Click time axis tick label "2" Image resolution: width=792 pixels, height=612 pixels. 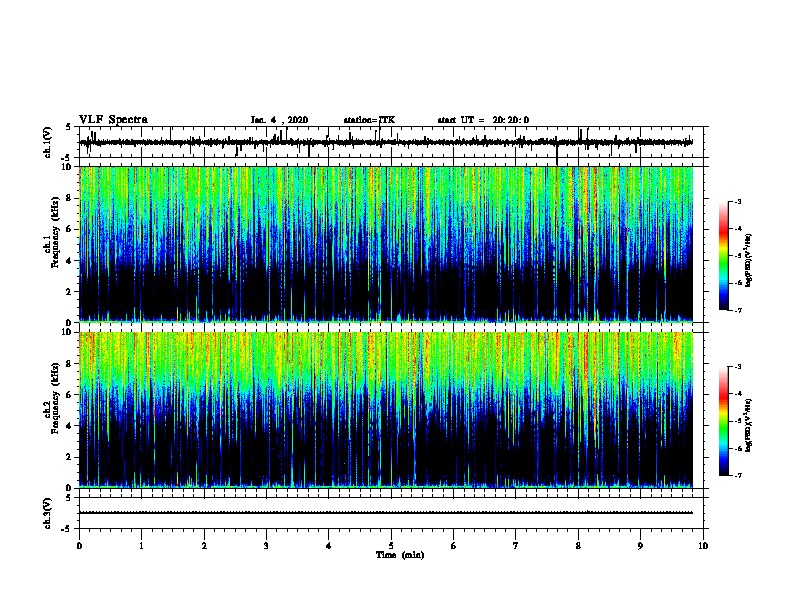(x=204, y=546)
